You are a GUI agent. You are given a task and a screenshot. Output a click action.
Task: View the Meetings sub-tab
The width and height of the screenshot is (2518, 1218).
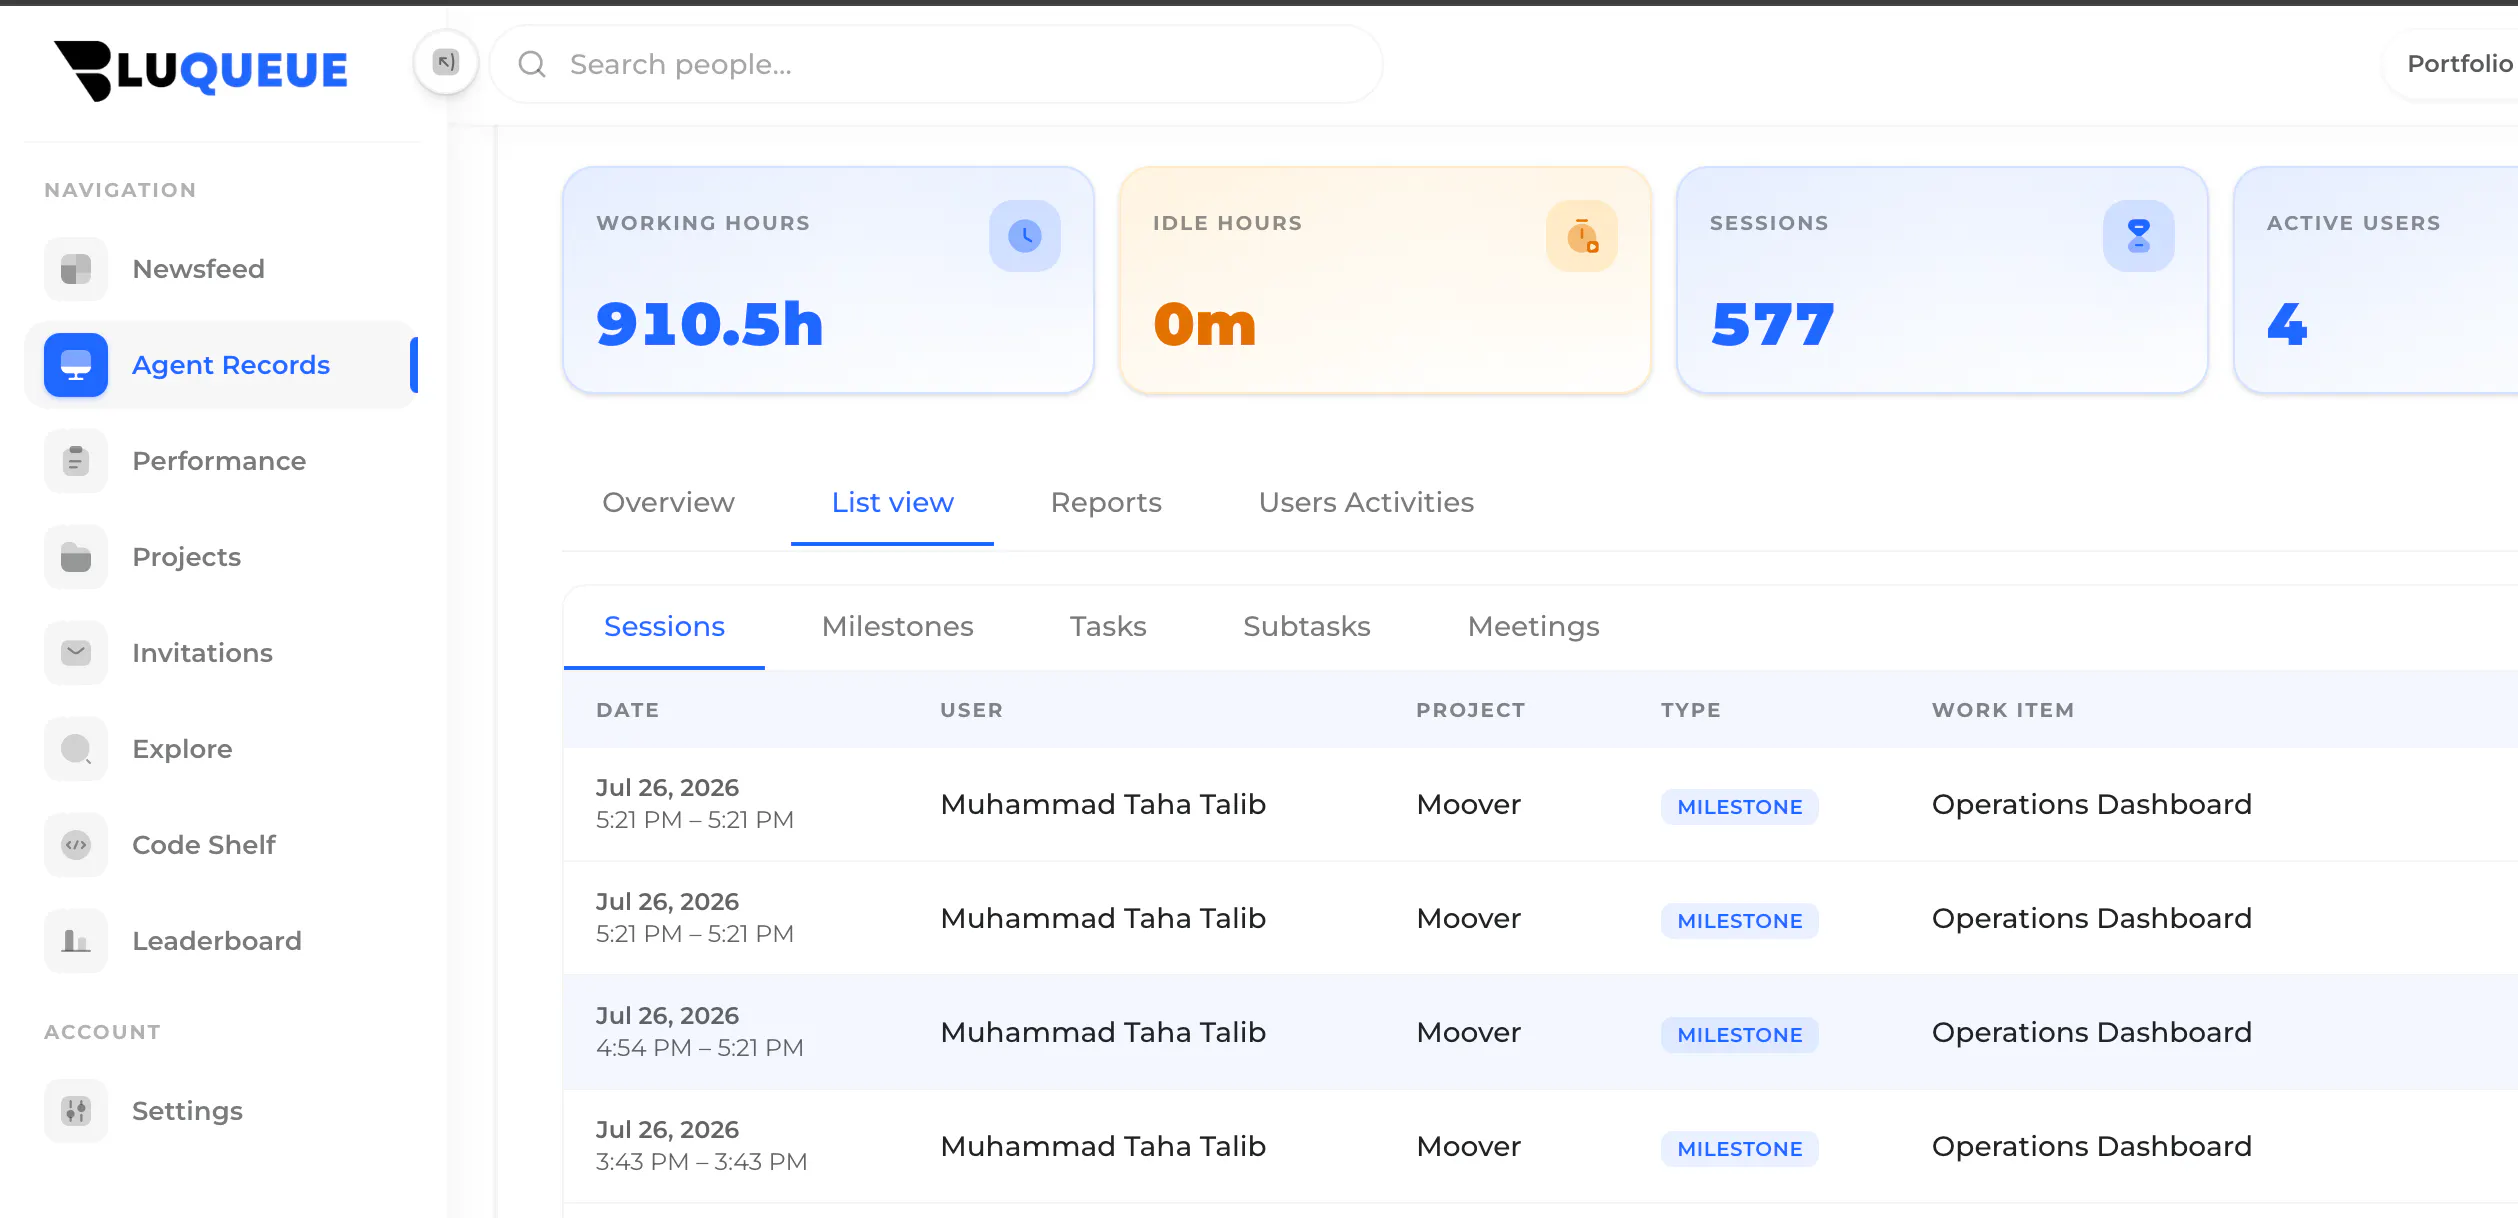[x=1533, y=626]
